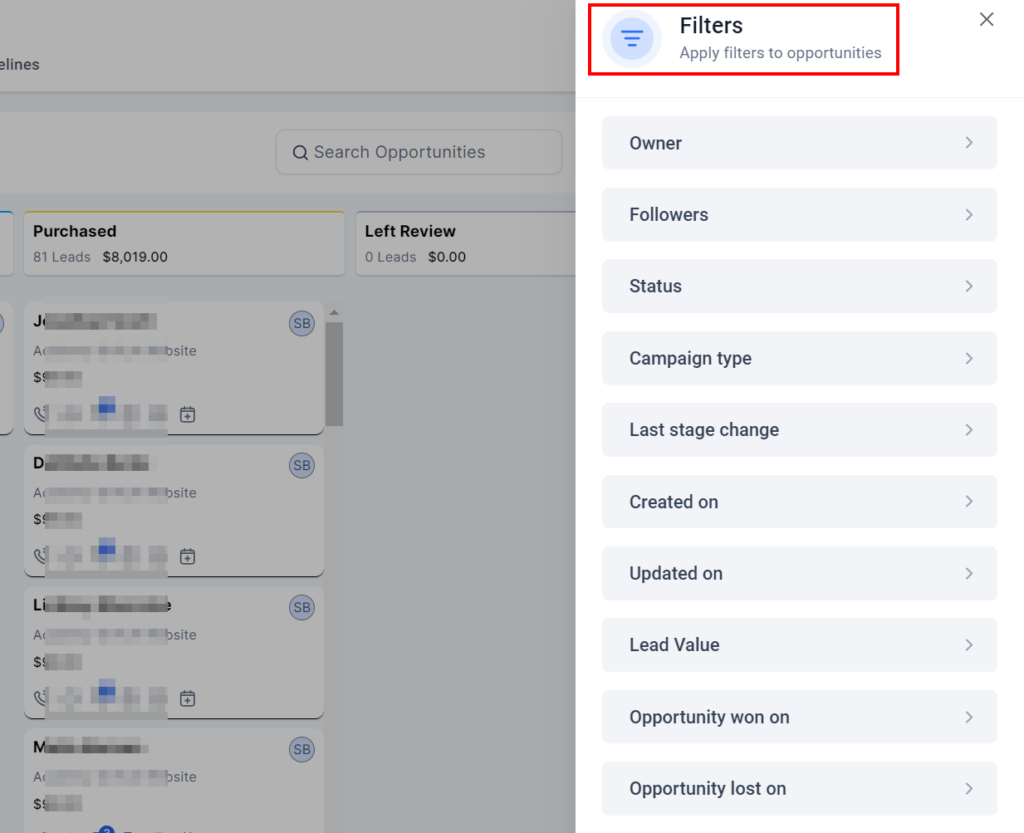Select the Purchased stage column header
Image resolution: width=1024 pixels, height=833 pixels.
click(x=184, y=243)
